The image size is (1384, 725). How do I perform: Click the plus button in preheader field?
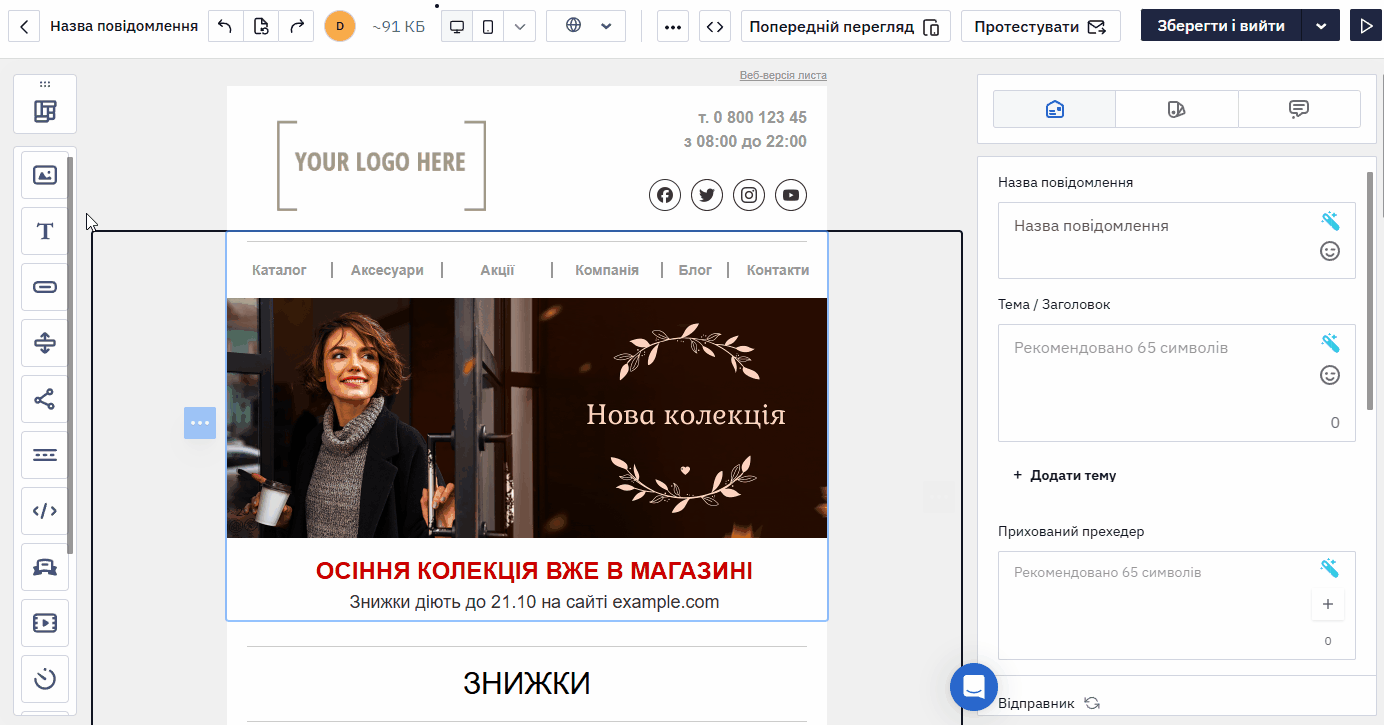(x=1328, y=604)
